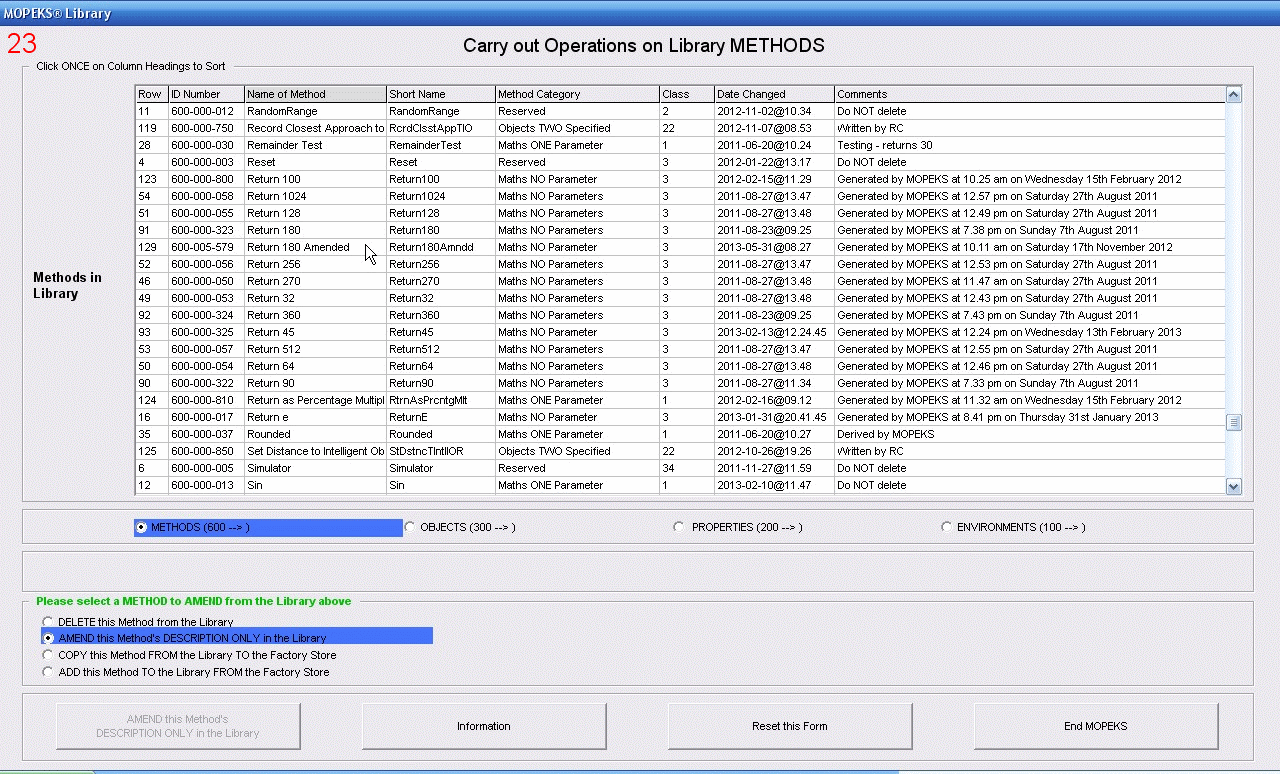Click date '2013-02-13@12.24.45'
The width and height of the screenshot is (1280, 774).
click(772, 332)
